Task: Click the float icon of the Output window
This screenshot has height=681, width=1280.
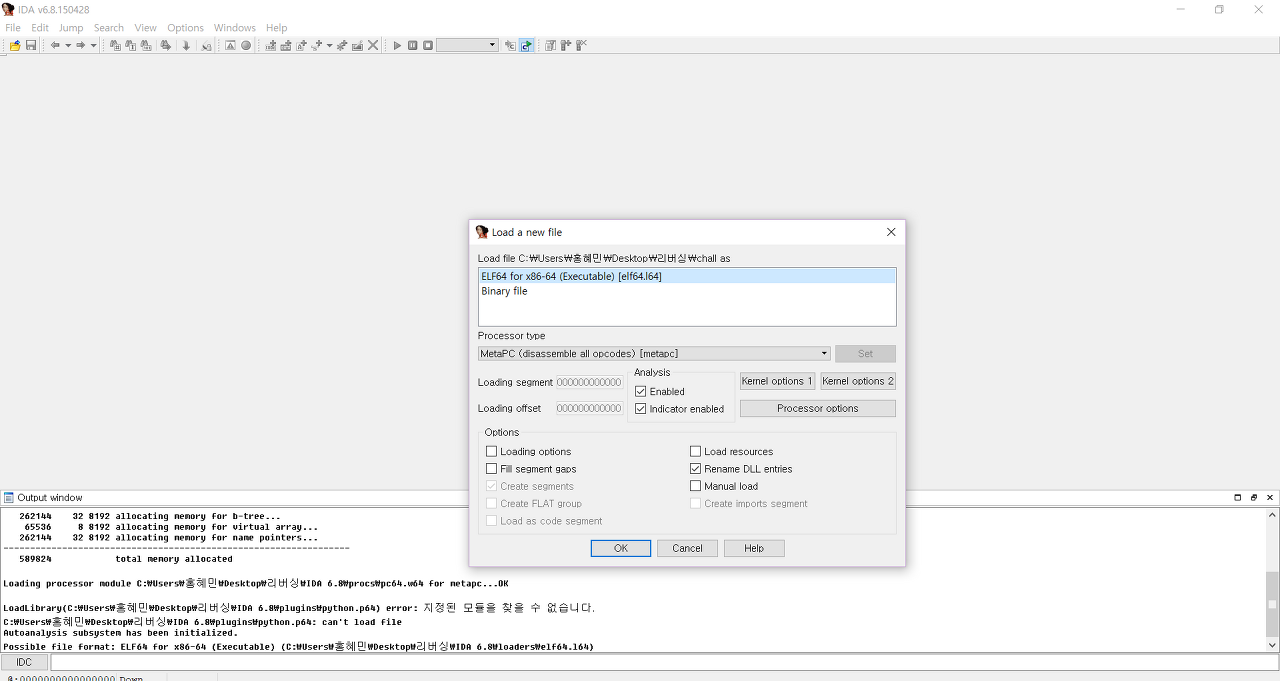Action: point(1254,497)
